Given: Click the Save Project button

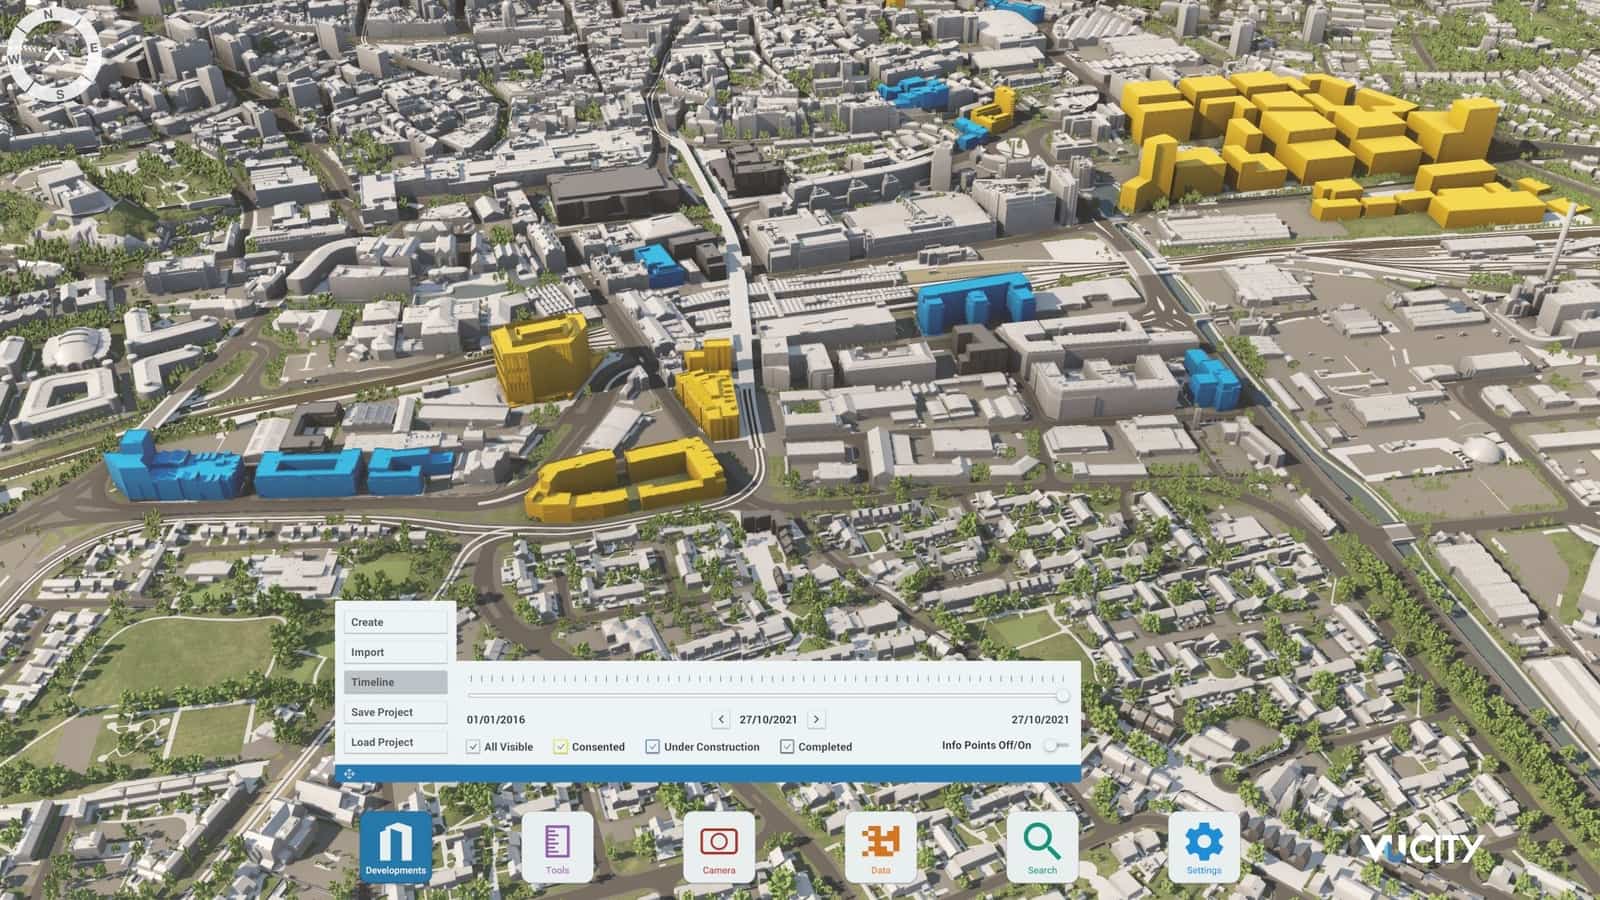Looking at the screenshot, I should pyautogui.click(x=394, y=711).
